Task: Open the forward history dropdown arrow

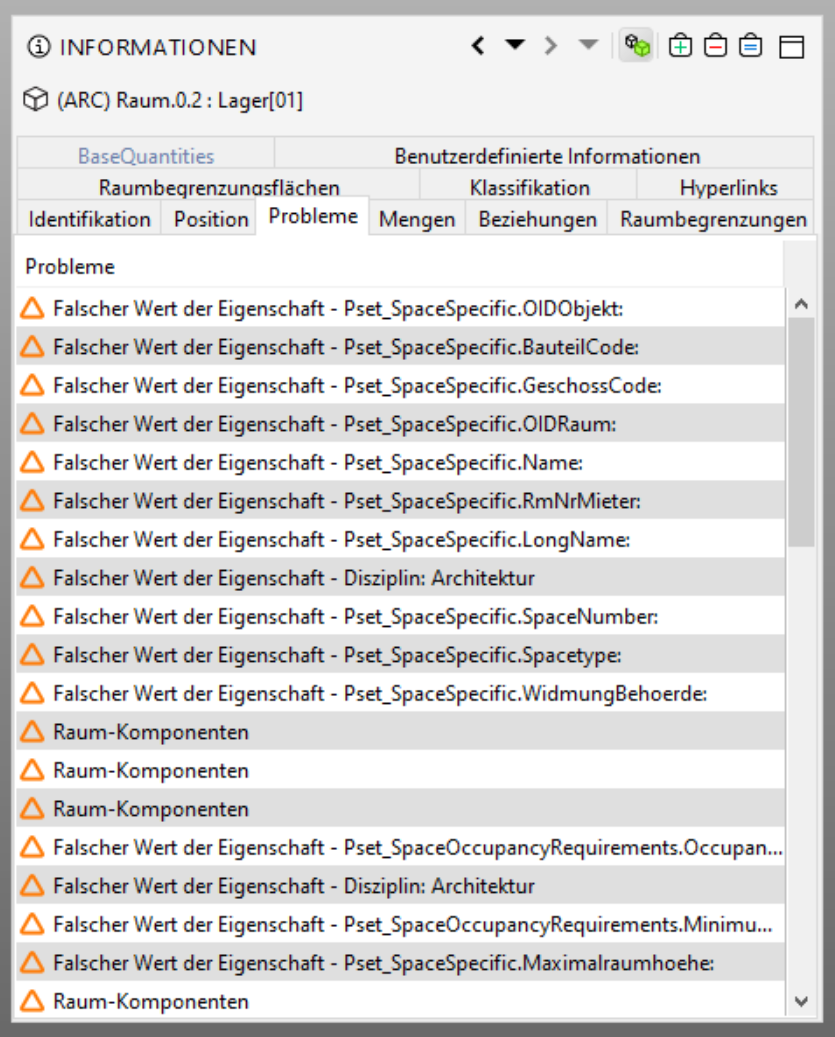Action: (x=588, y=45)
